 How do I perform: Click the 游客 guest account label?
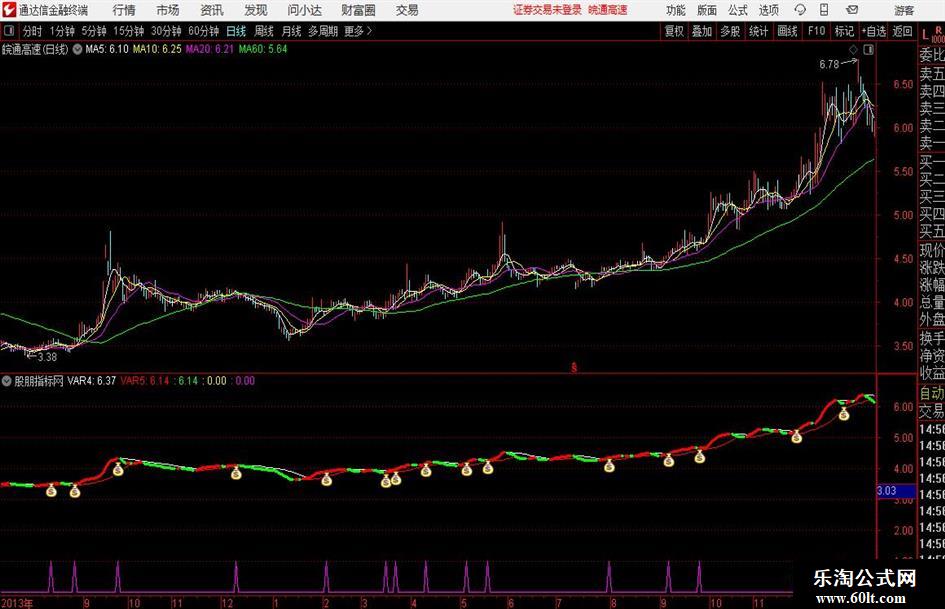[903, 10]
